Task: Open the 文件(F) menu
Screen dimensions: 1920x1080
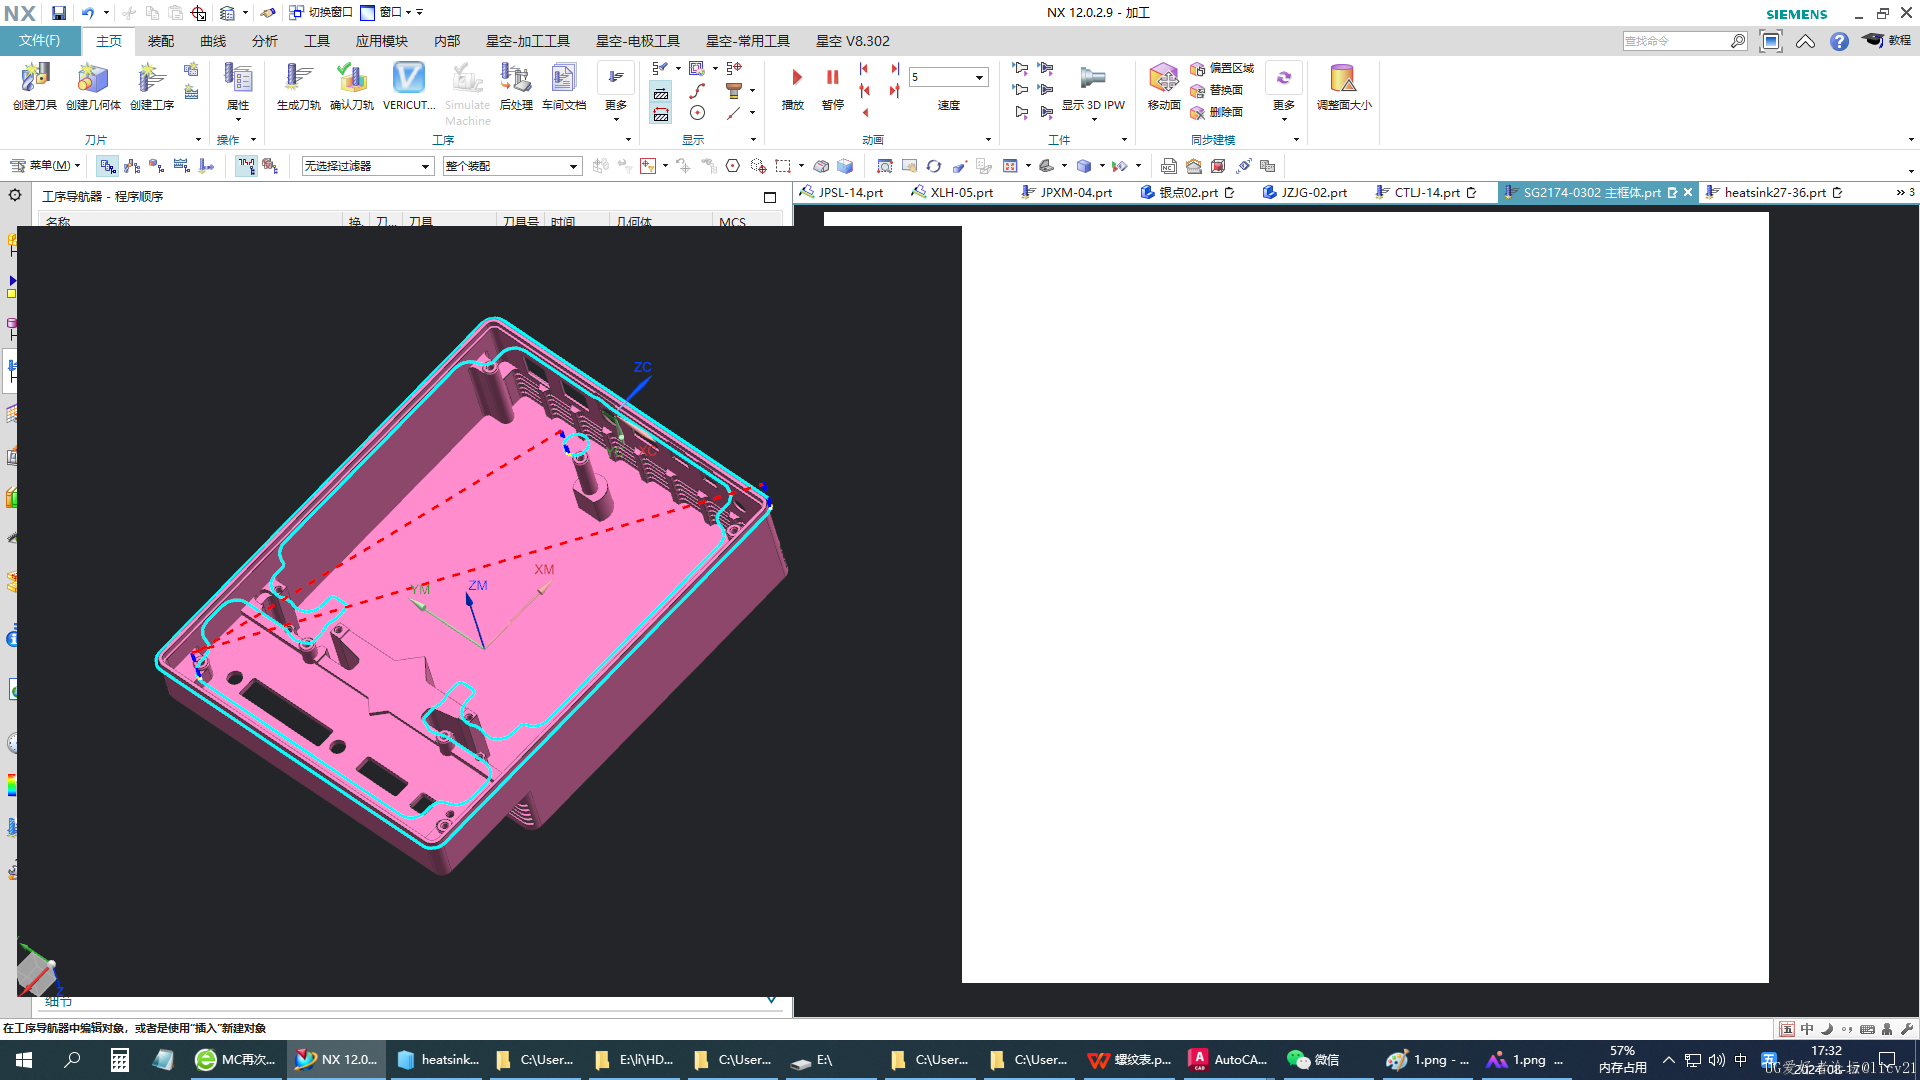Action: pyautogui.click(x=40, y=41)
